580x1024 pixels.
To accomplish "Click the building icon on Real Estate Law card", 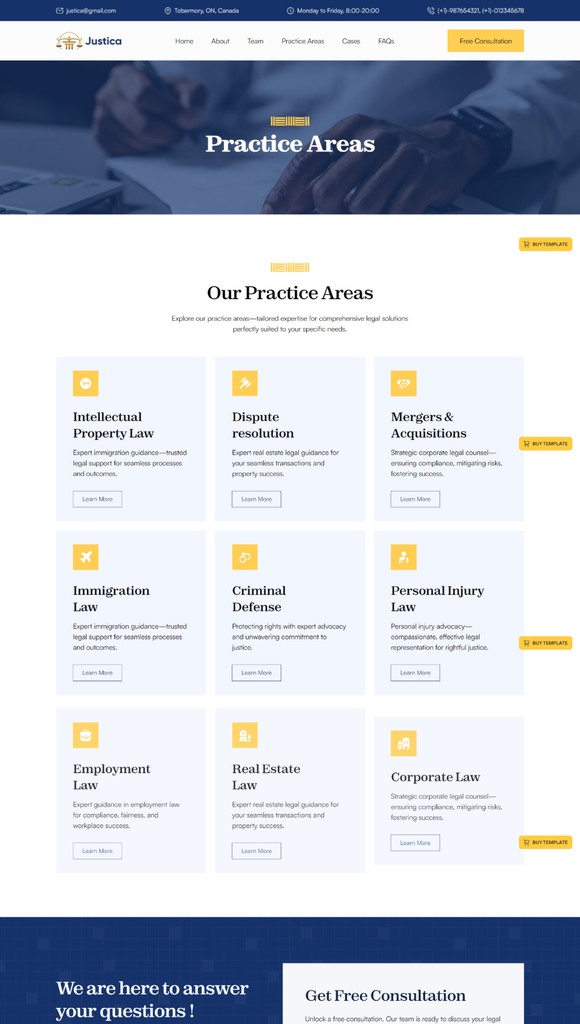I will [244, 736].
